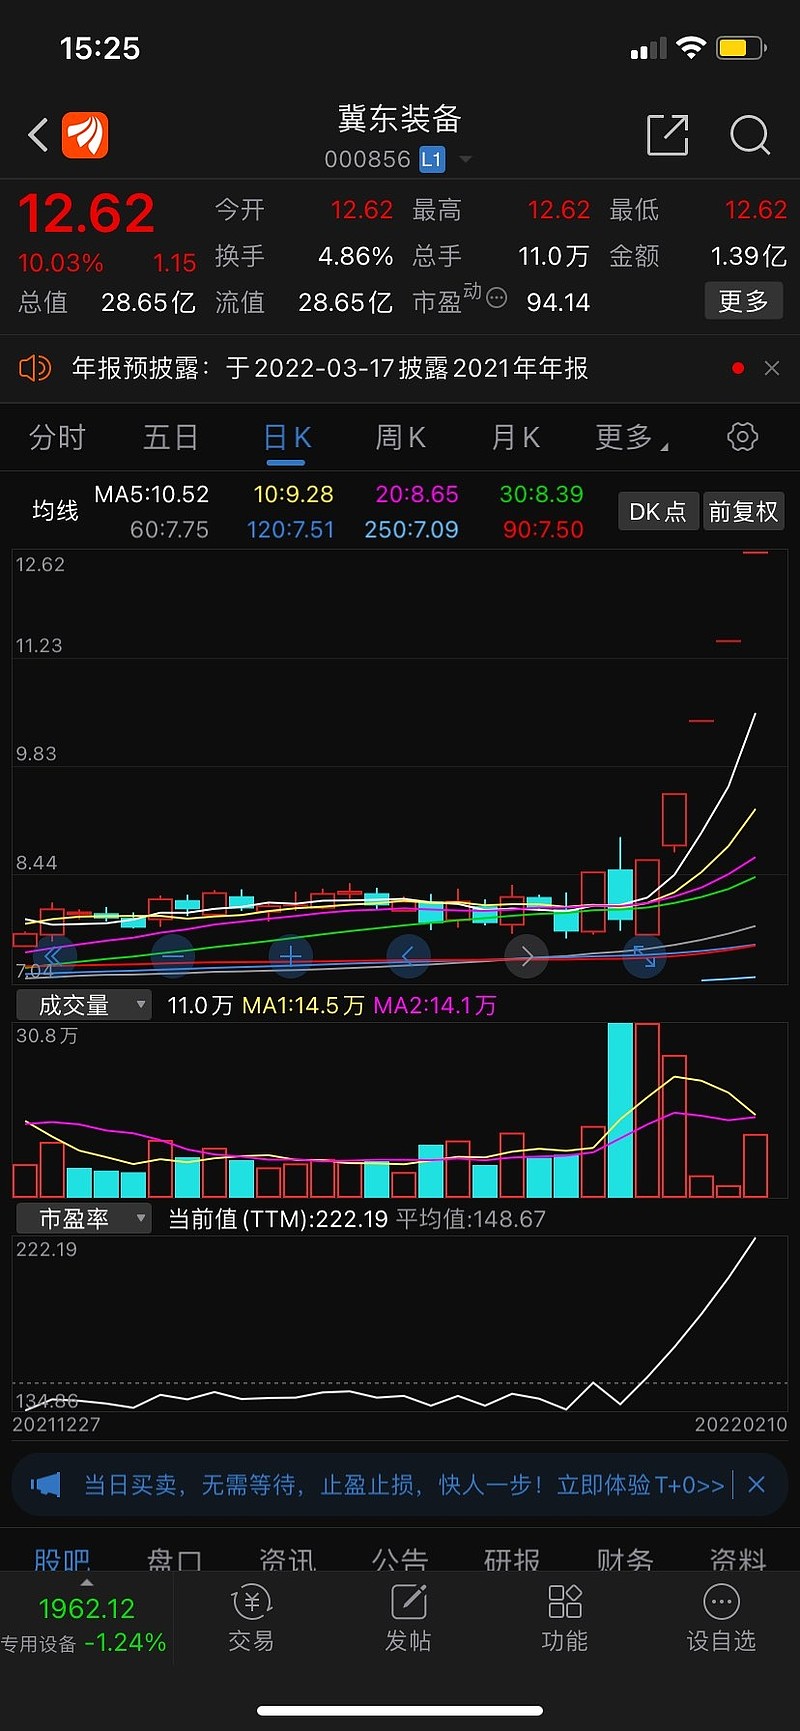
Task: Open the 盘口 tab
Action: (174, 1559)
